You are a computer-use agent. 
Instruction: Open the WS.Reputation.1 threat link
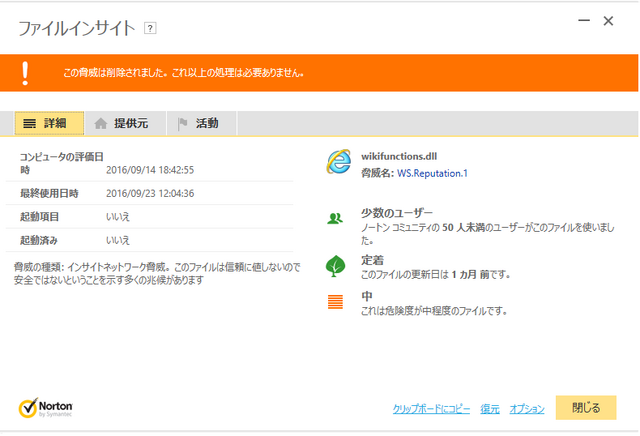tap(432, 173)
